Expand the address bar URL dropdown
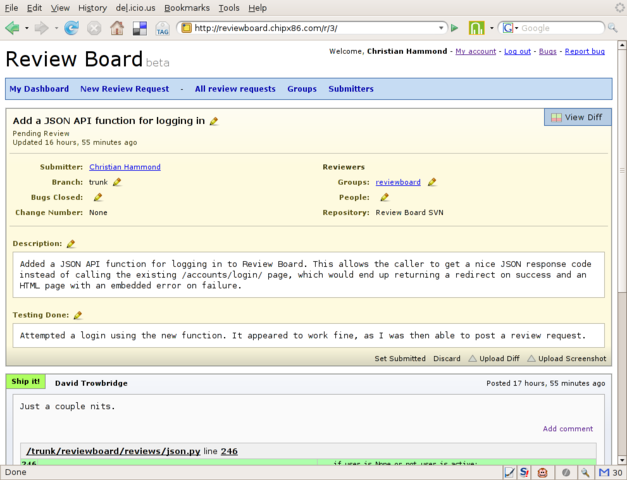This screenshot has height=480, width=627. 441,28
